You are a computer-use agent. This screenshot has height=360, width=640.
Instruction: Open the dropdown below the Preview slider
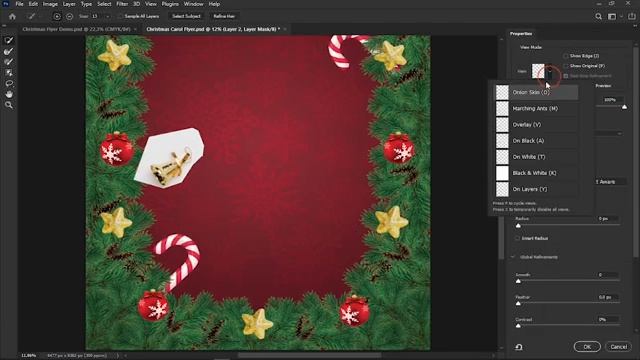coord(608,133)
